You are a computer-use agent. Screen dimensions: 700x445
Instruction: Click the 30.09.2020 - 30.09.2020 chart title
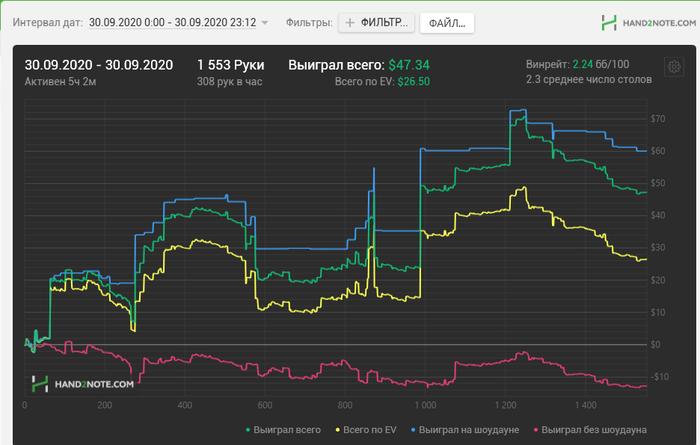point(99,65)
